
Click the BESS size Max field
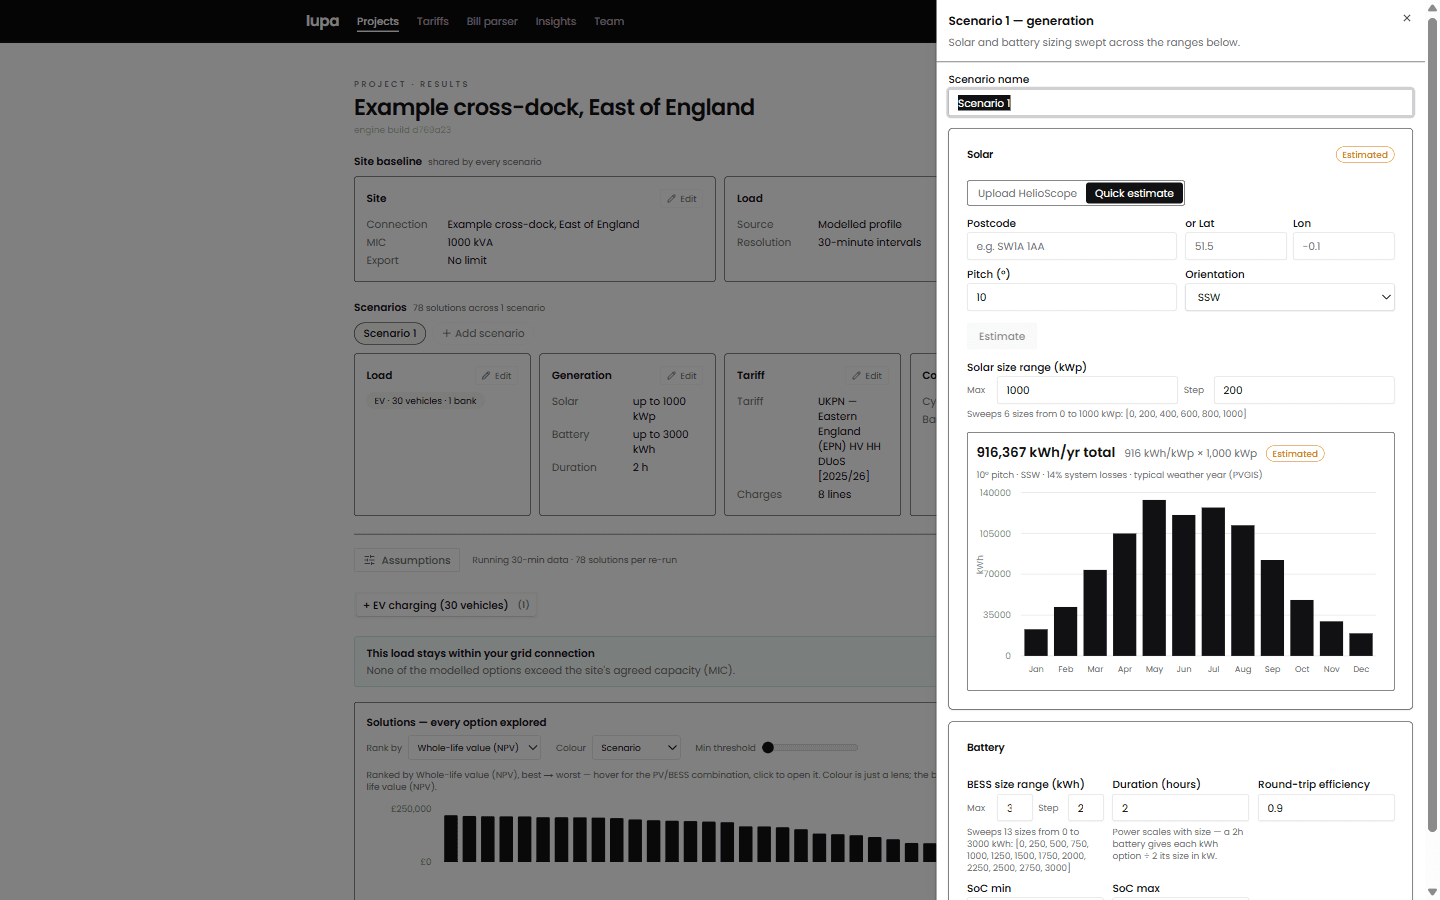[1014, 808]
